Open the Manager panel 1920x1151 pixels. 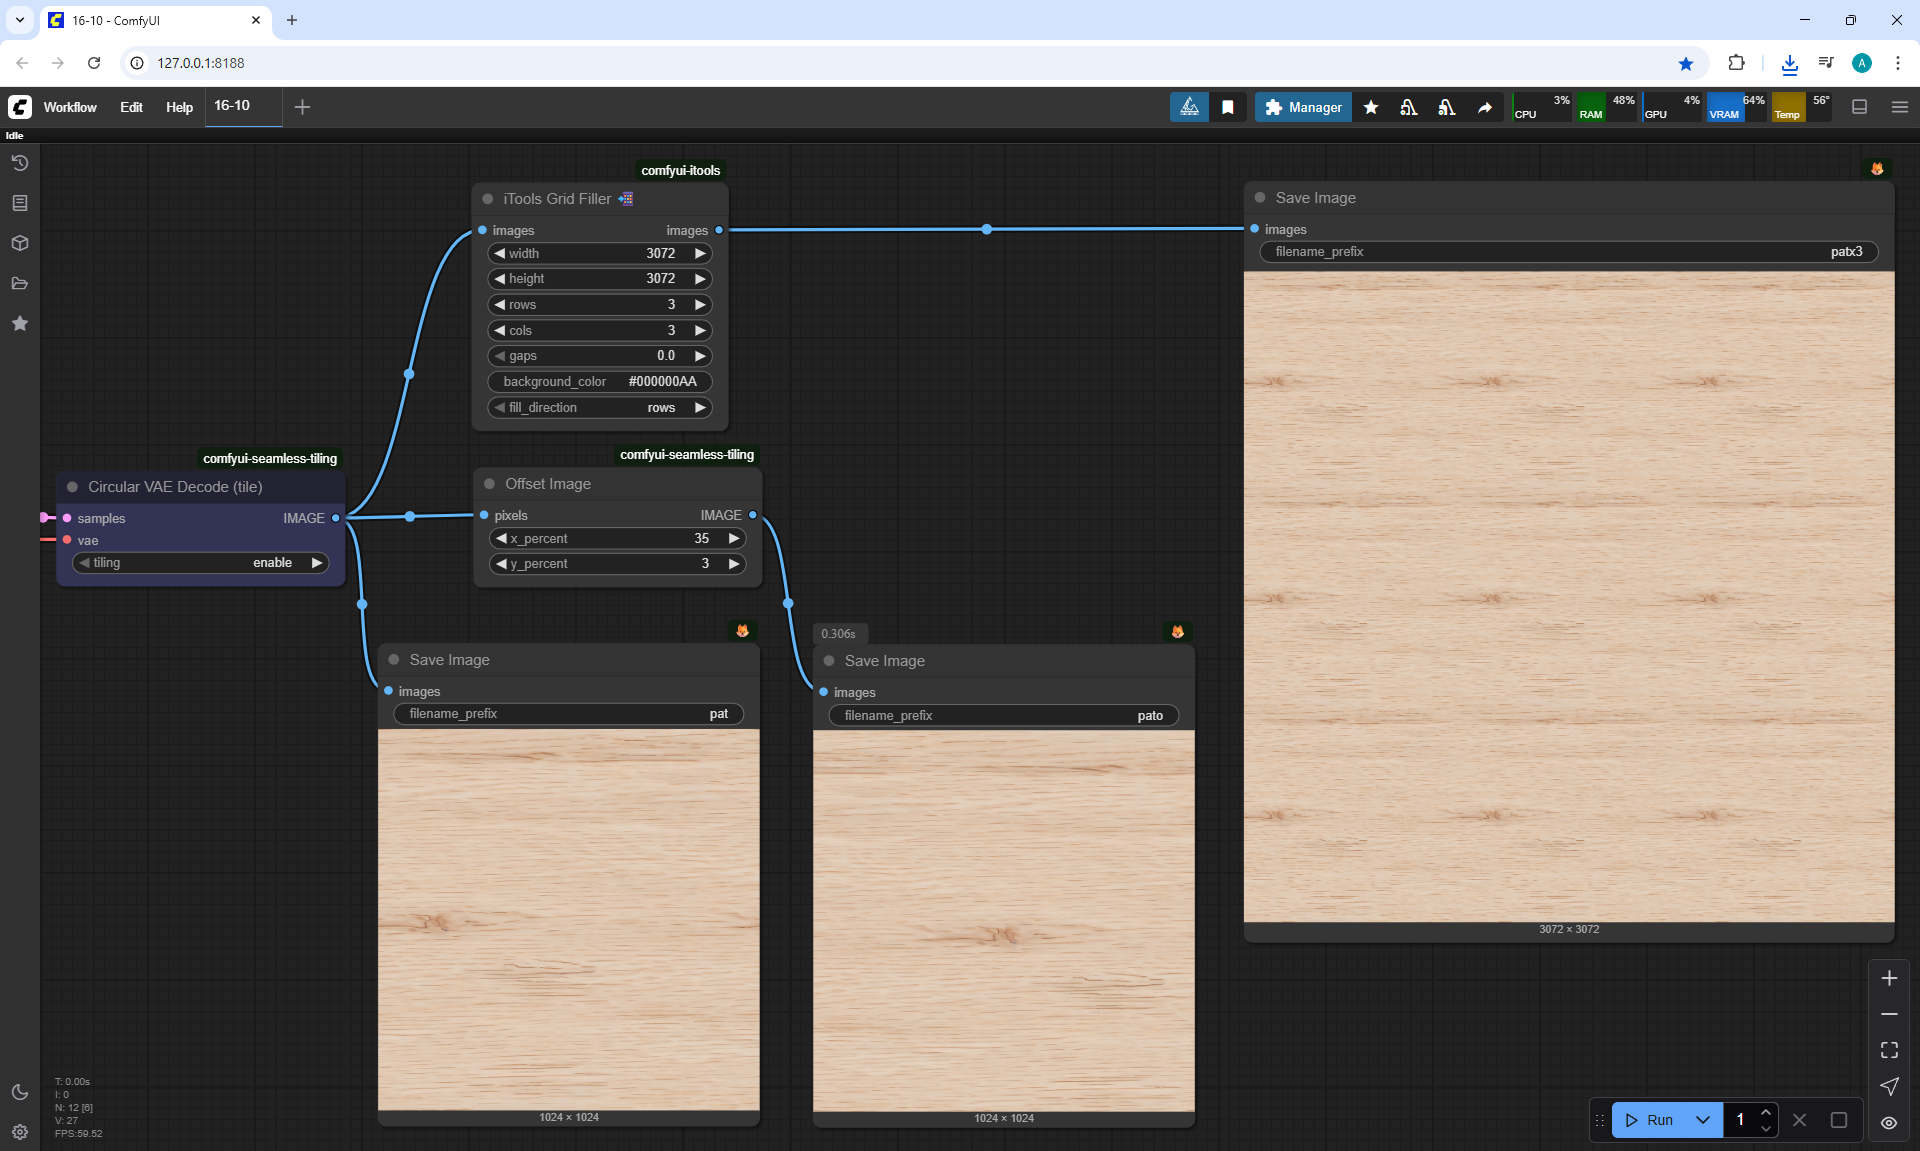(1303, 107)
